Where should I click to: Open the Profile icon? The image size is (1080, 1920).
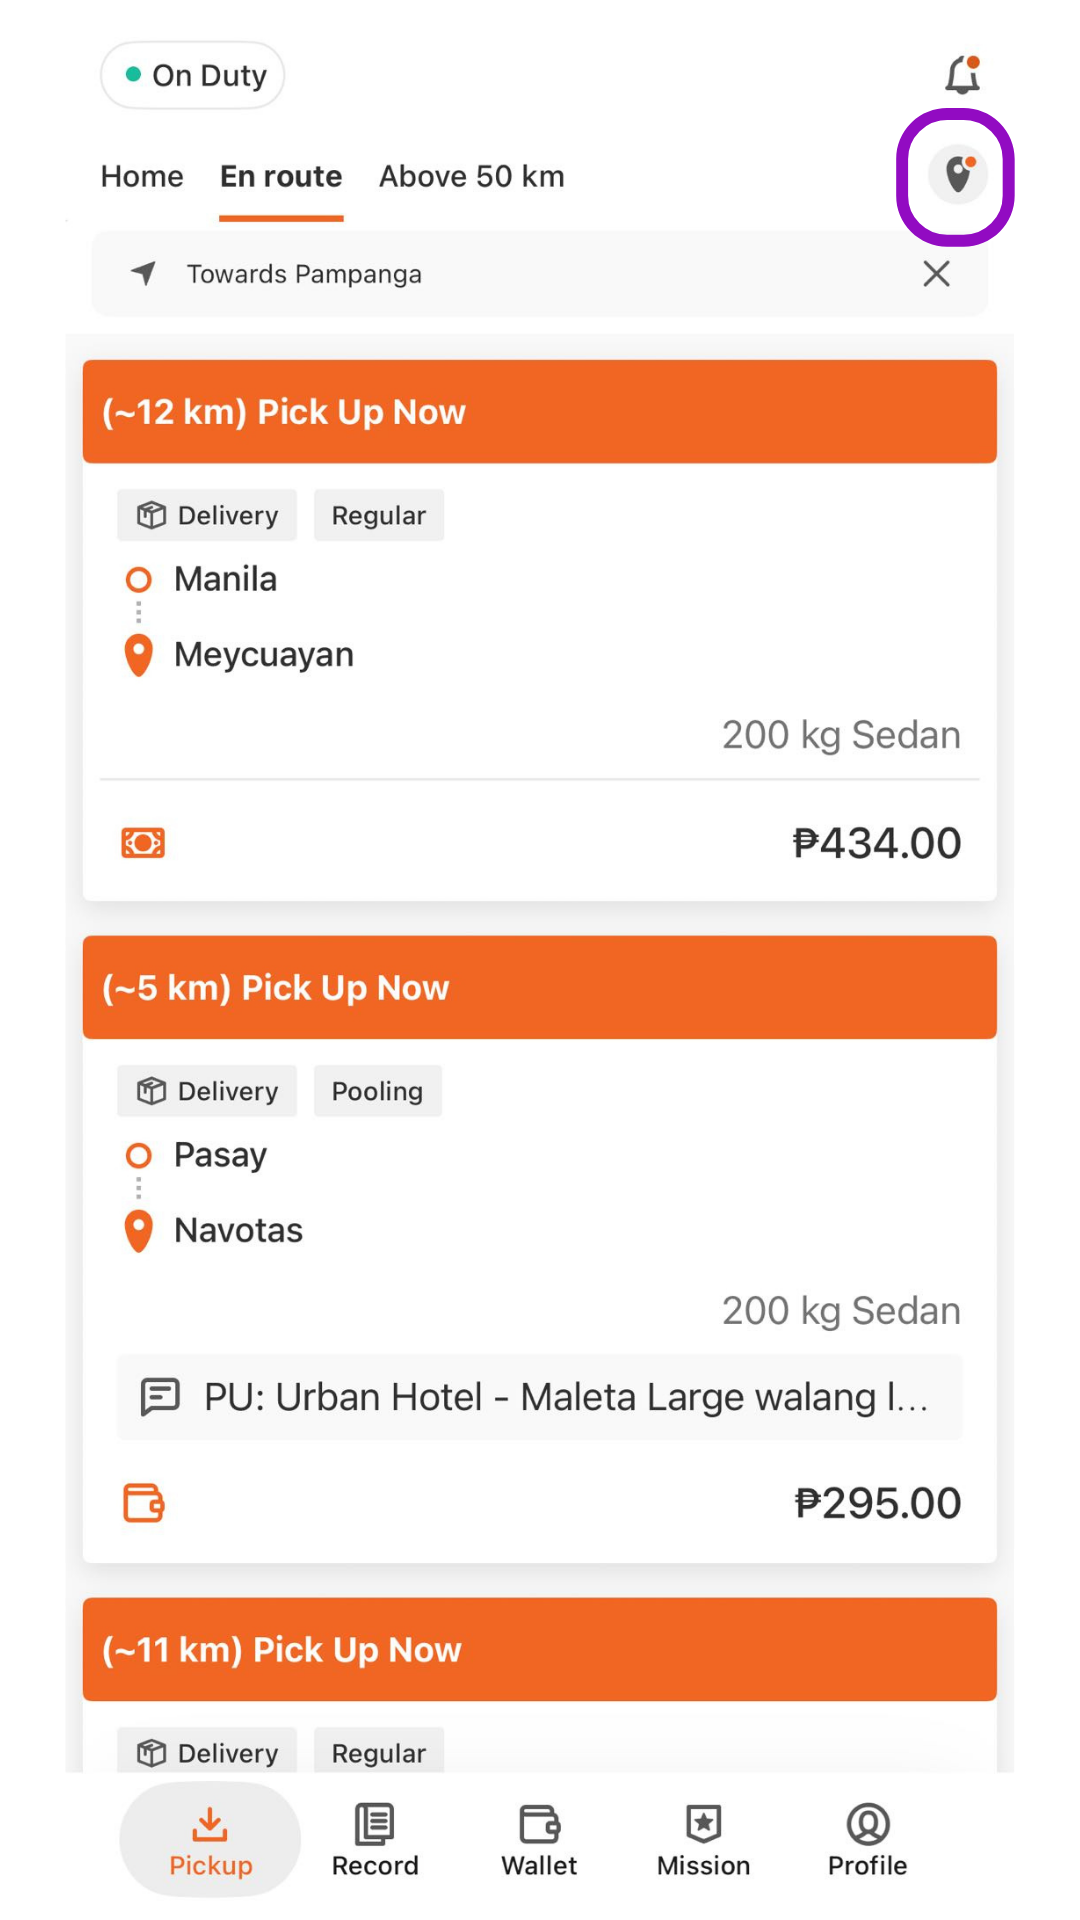click(x=868, y=1824)
